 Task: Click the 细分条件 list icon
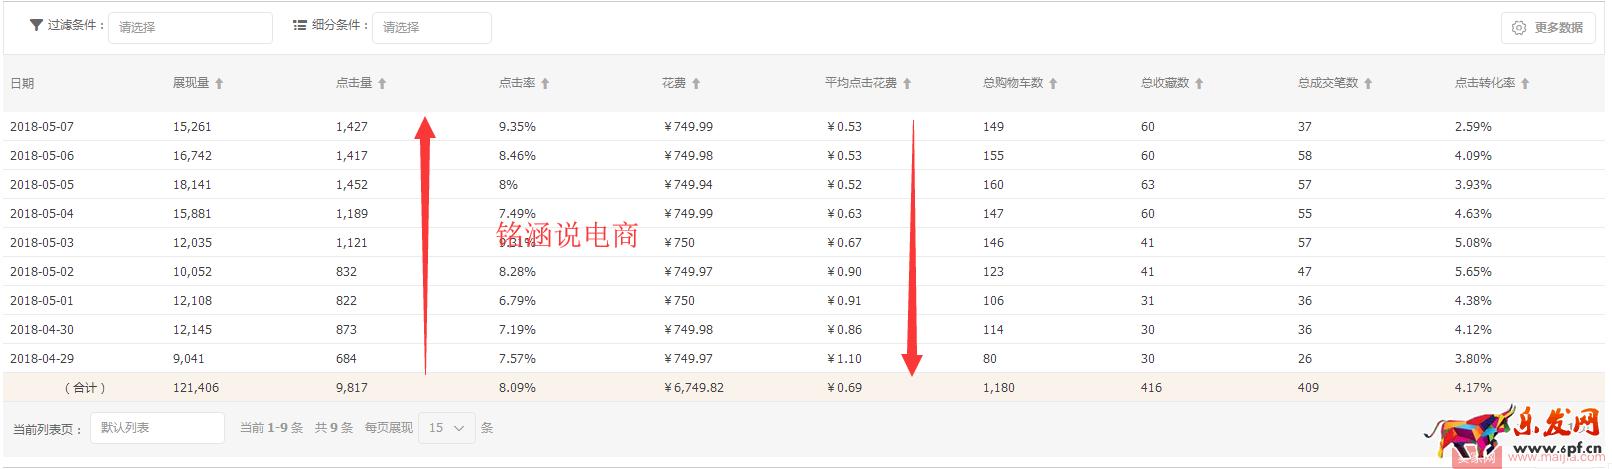(x=300, y=25)
